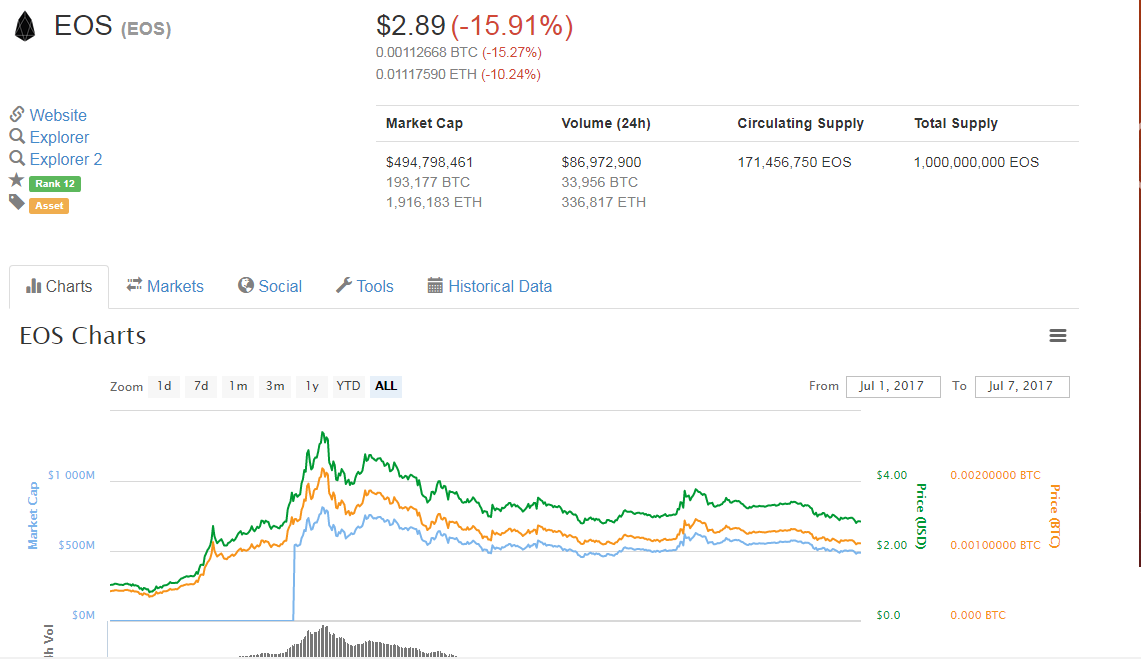1141x659 pixels.
Task: Click the Circulating Supply column header
Action: point(800,124)
